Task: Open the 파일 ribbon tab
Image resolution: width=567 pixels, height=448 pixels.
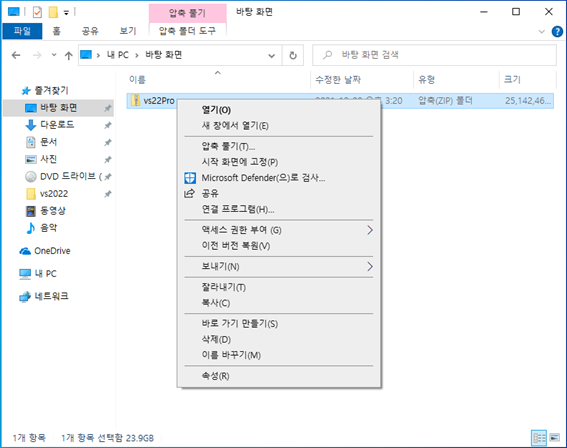Action: [22, 31]
